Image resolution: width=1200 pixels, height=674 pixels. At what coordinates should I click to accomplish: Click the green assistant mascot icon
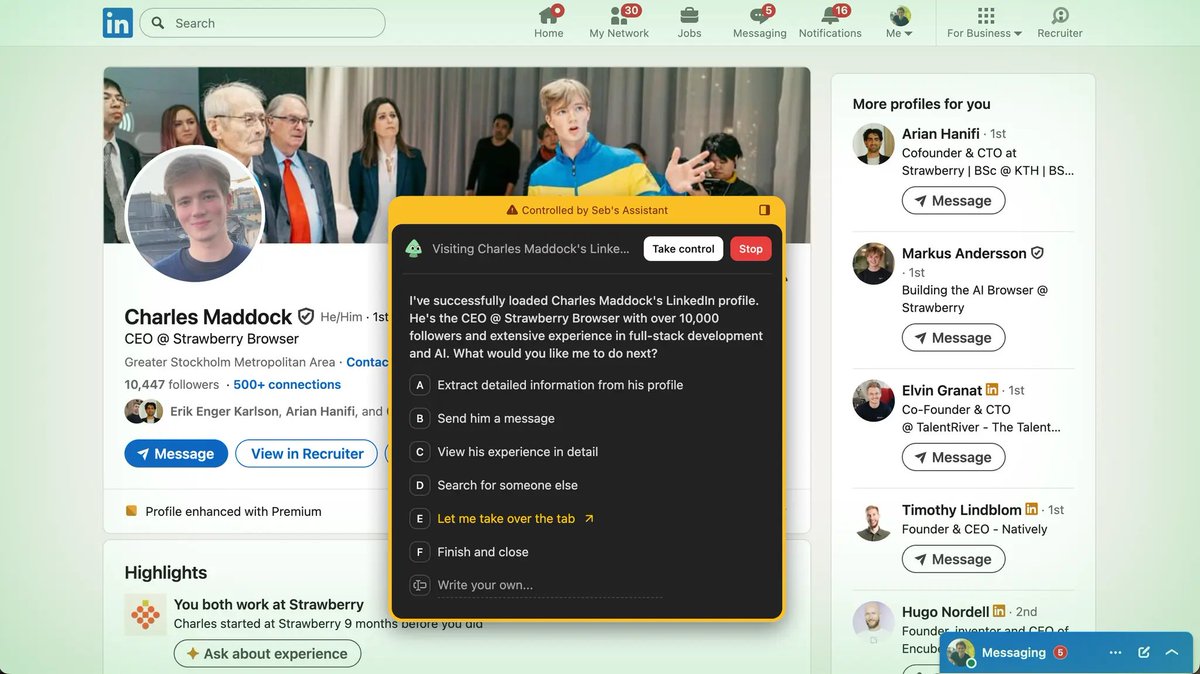click(413, 249)
